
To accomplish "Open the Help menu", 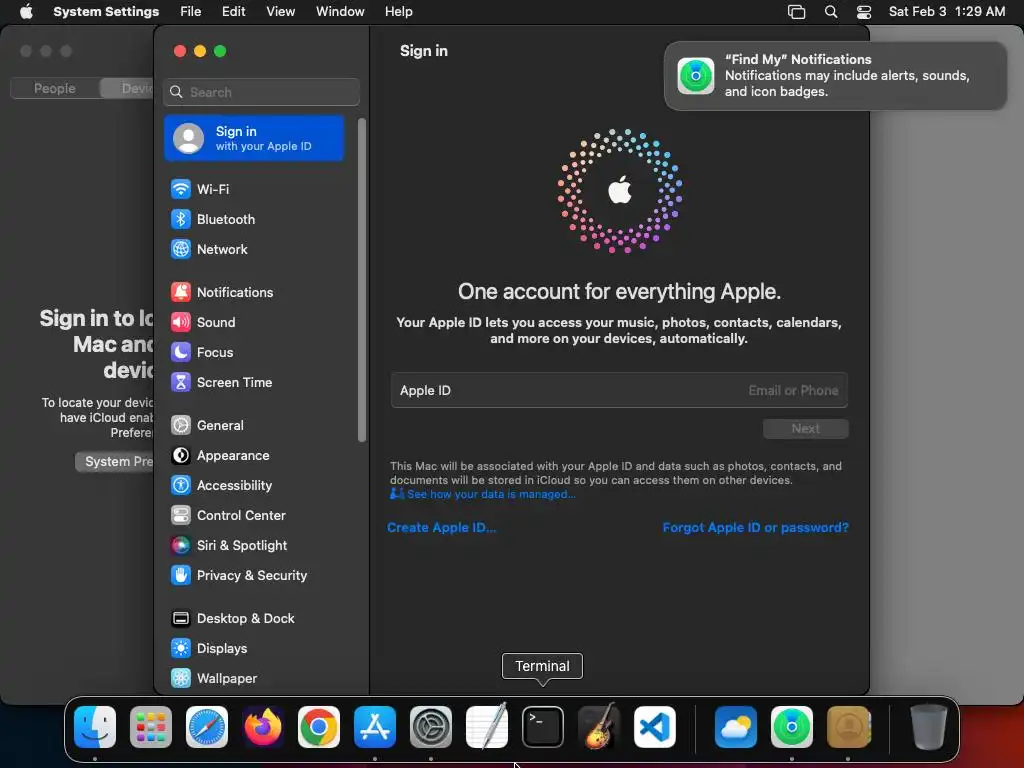I will click(x=398, y=12).
